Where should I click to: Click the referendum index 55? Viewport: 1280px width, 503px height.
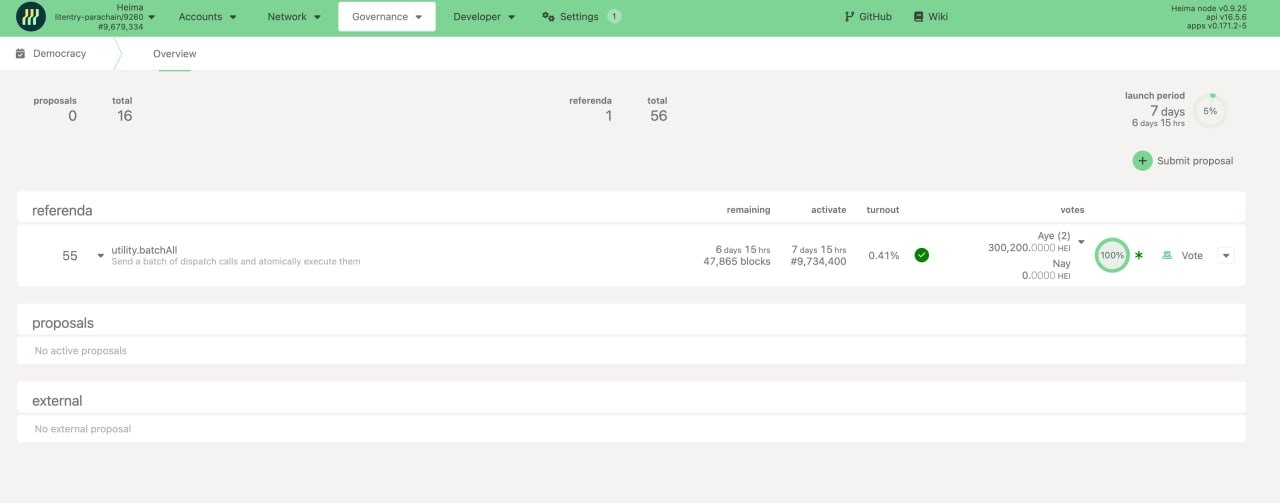[x=70, y=256]
